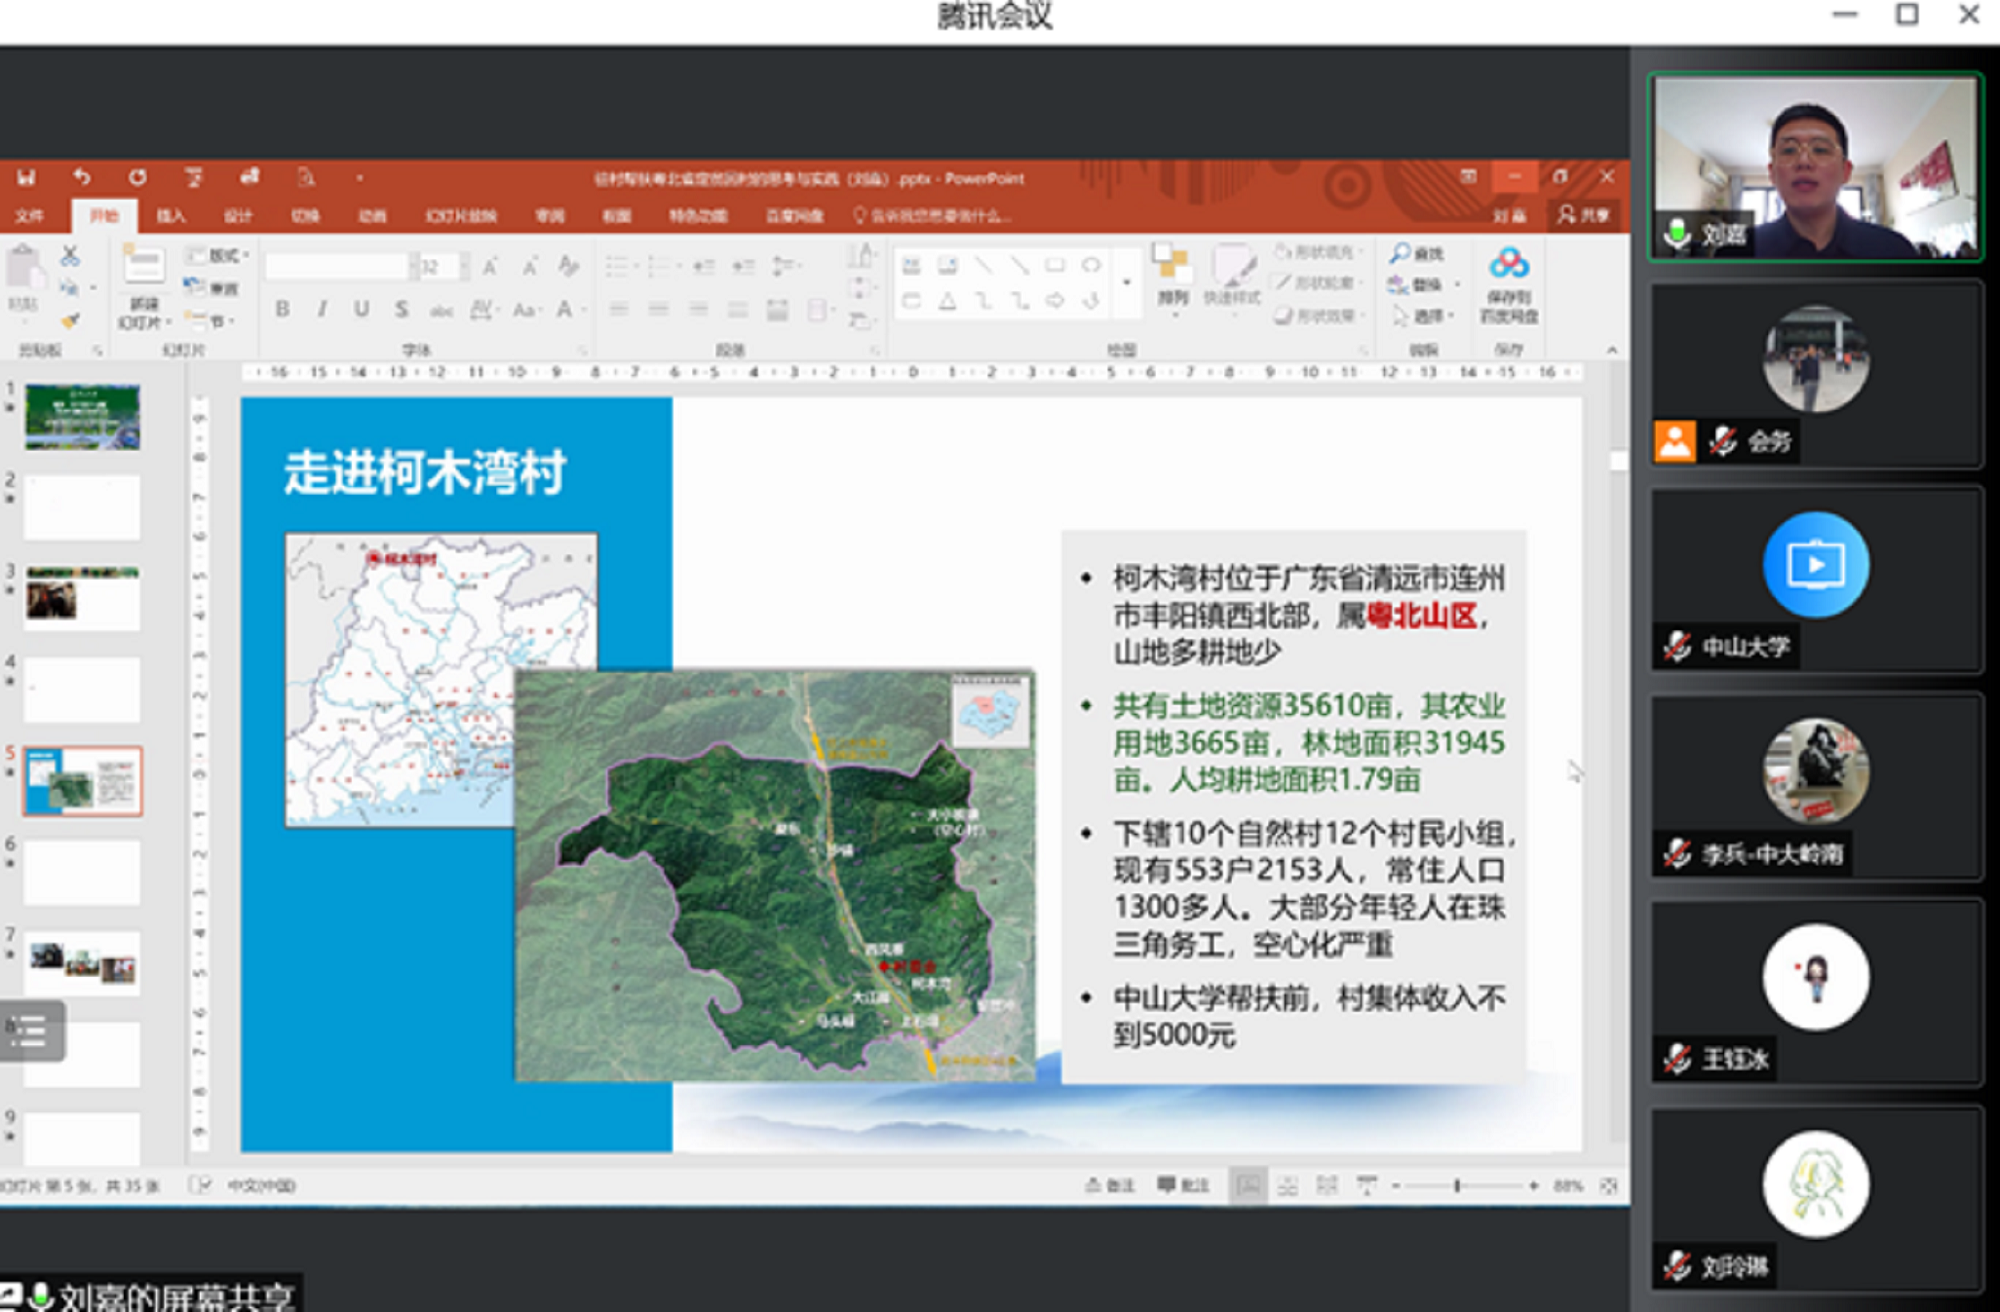Screen dimensions: 2000x1312
Task: Open the 插入 ribbon tab
Action: click(171, 216)
